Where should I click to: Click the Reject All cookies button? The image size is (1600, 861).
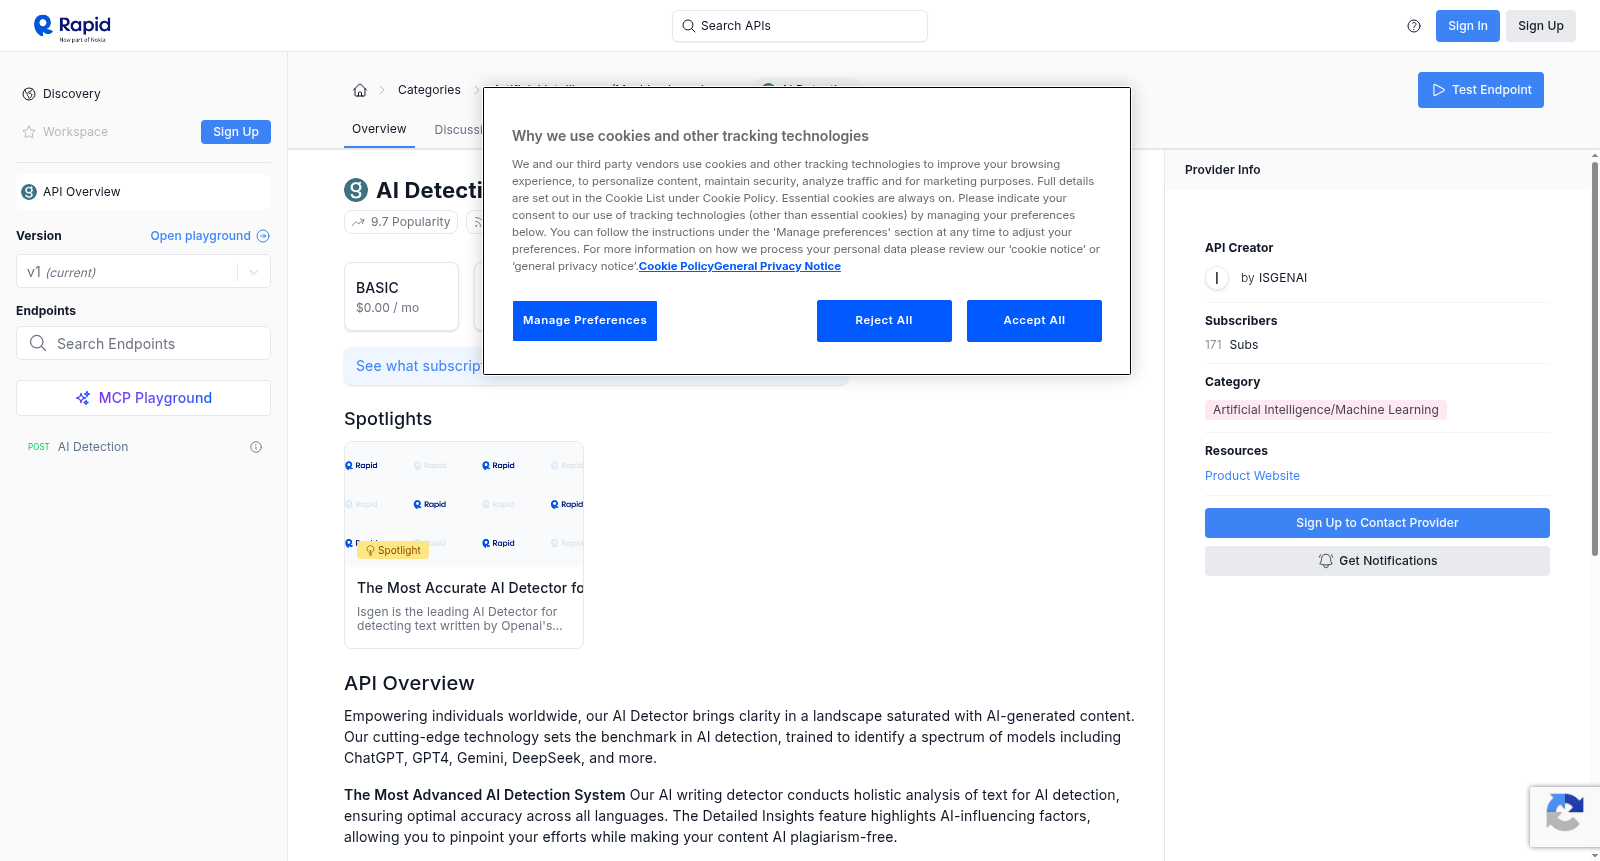point(884,321)
